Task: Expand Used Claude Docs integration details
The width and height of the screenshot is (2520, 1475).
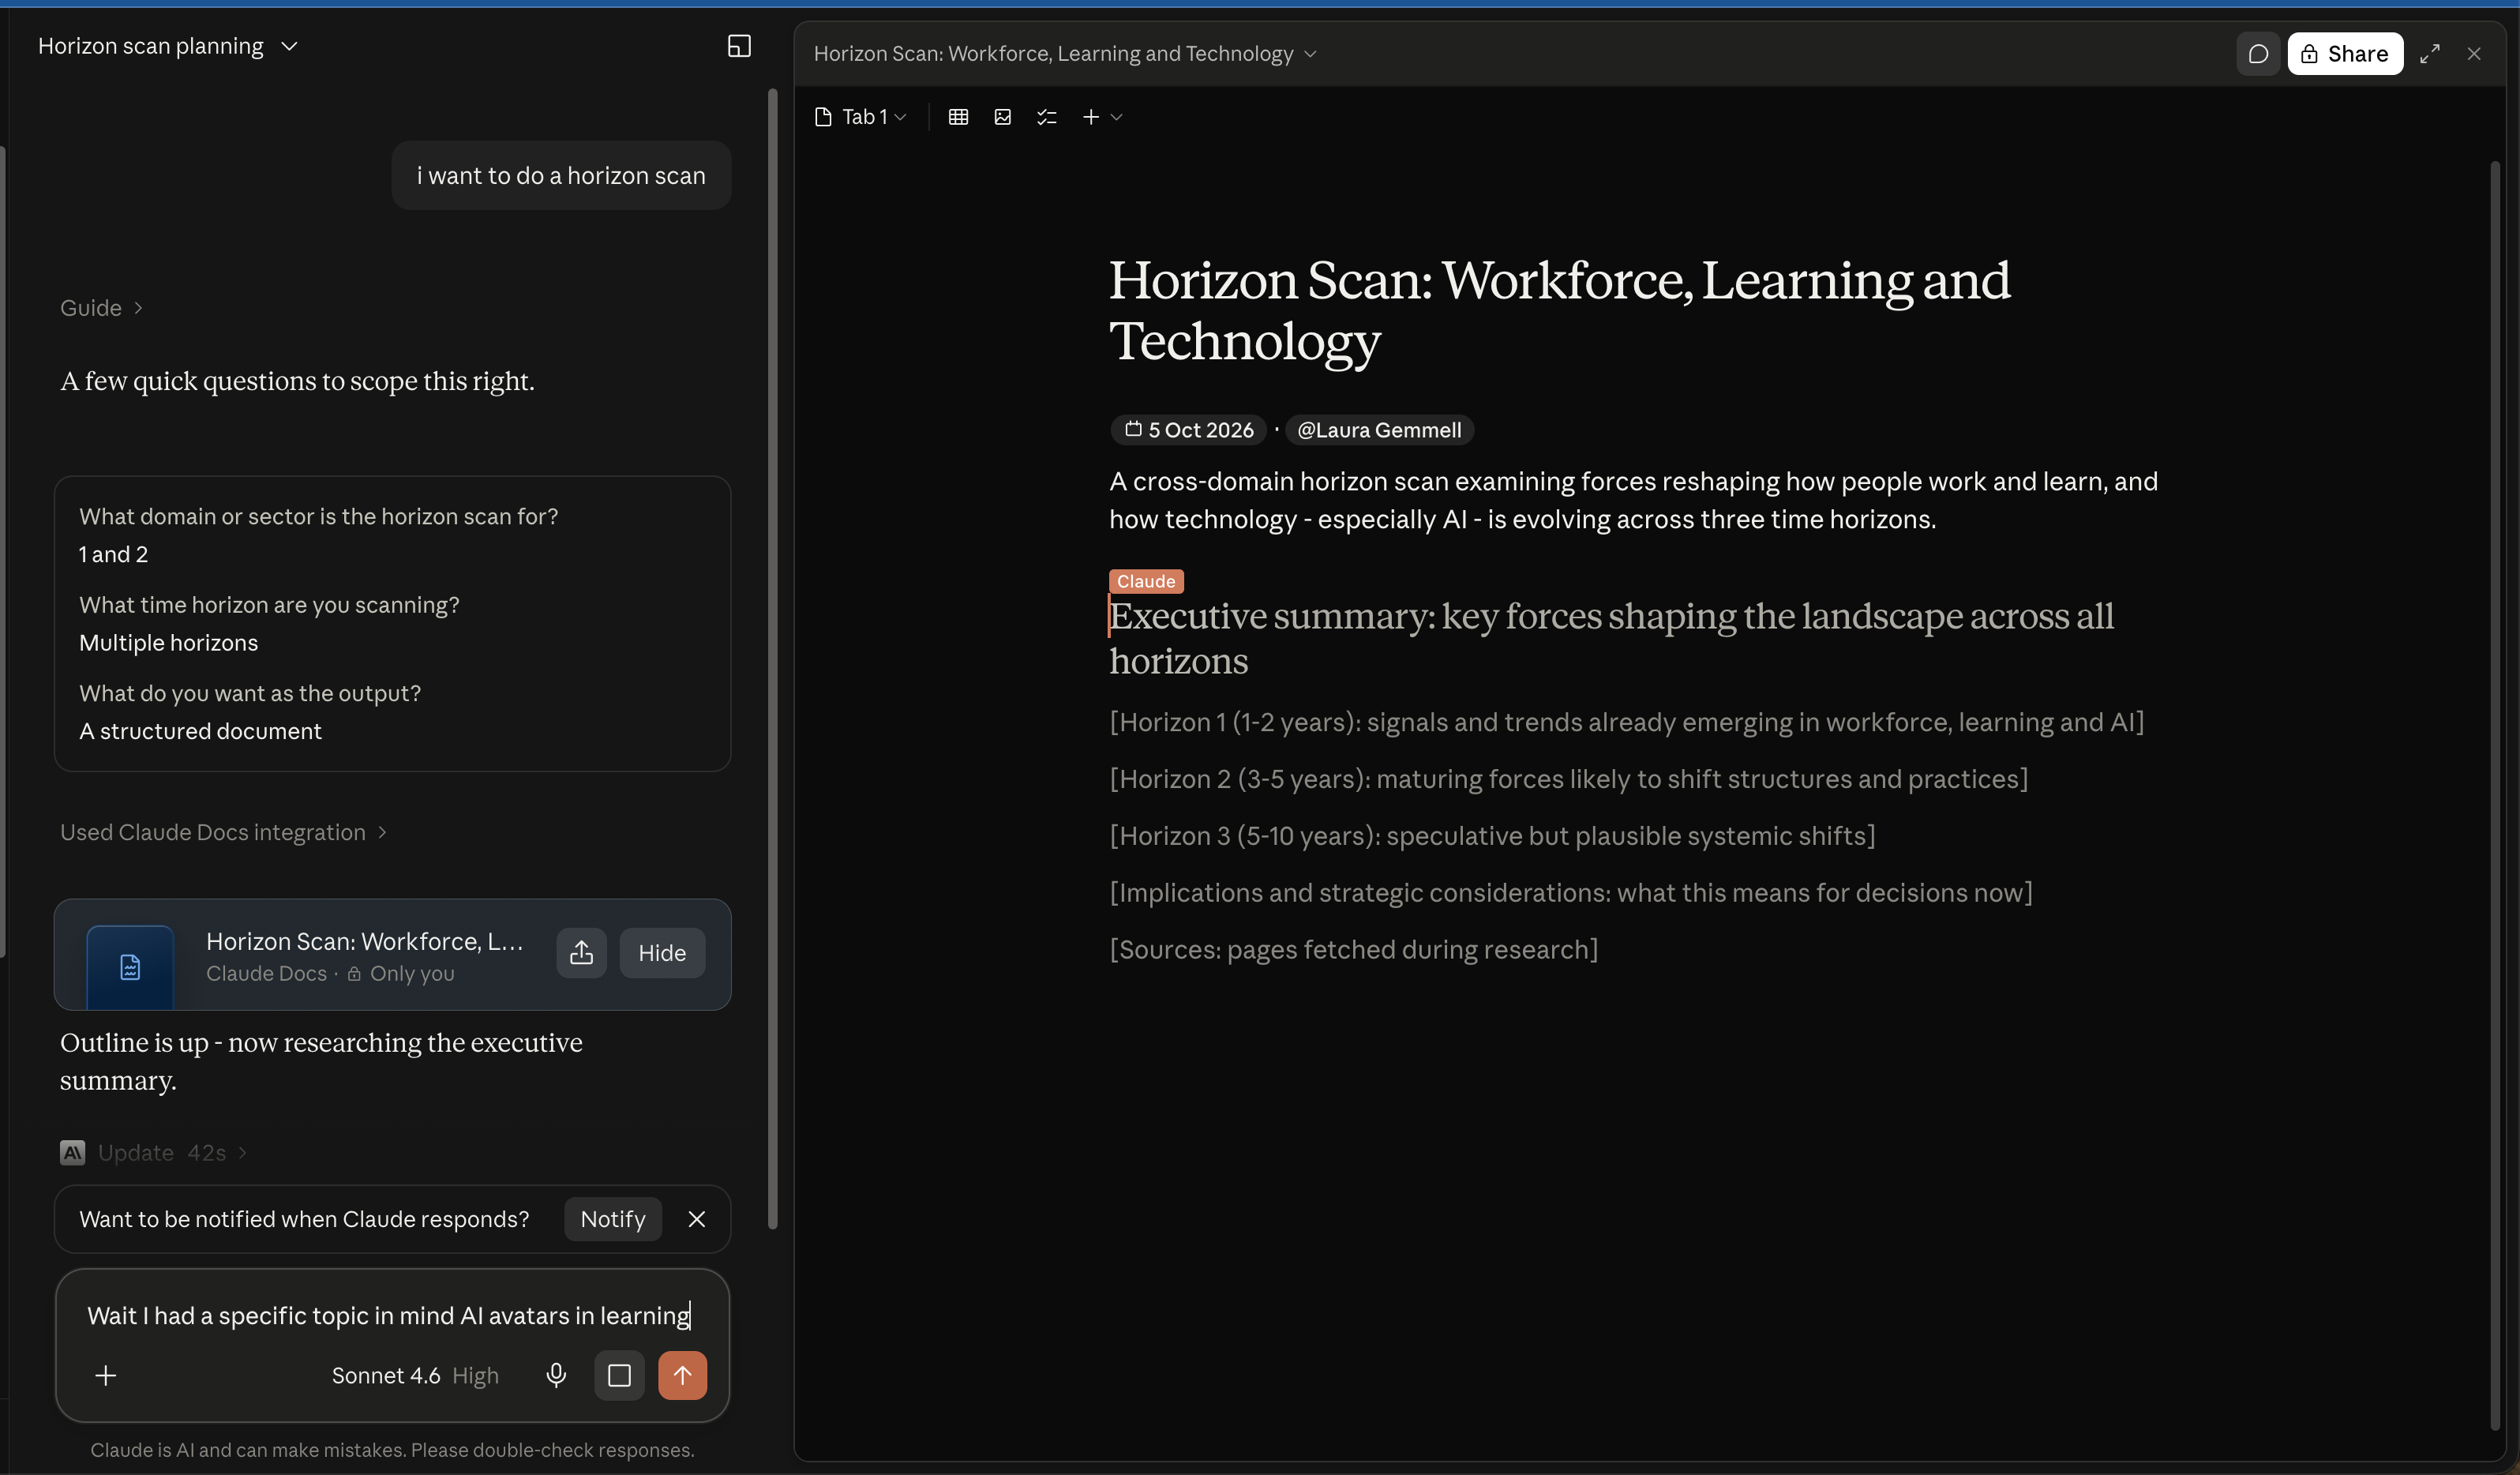Action: pos(223,832)
